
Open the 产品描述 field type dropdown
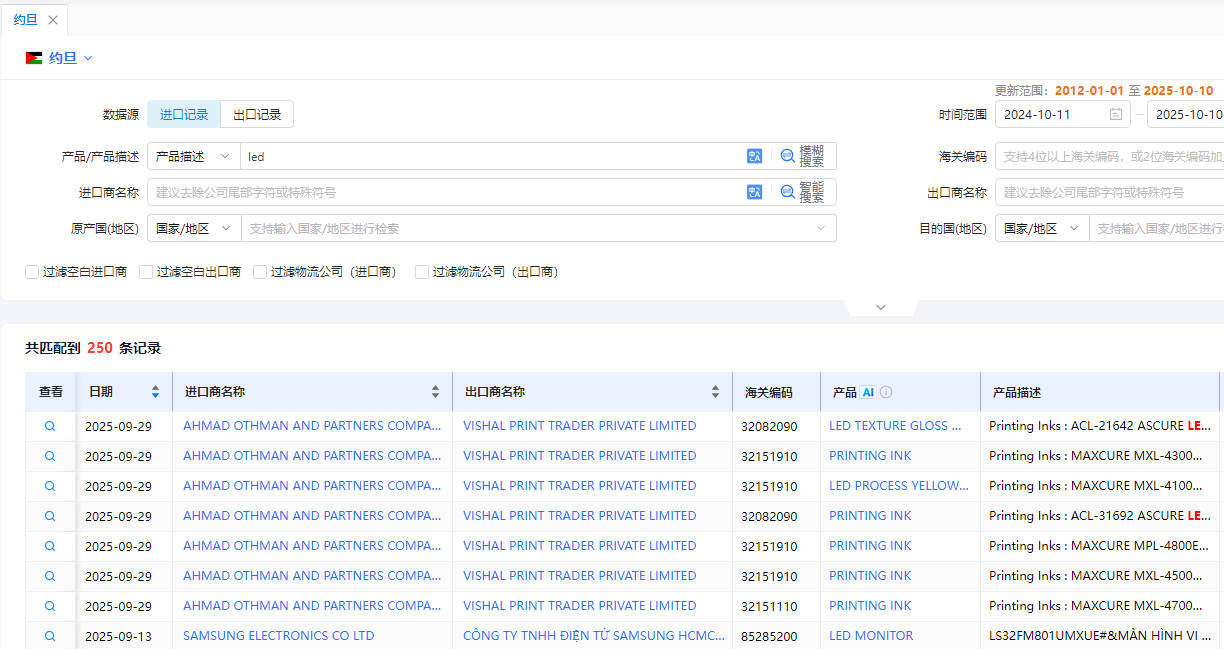pyautogui.click(x=193, y=156)
